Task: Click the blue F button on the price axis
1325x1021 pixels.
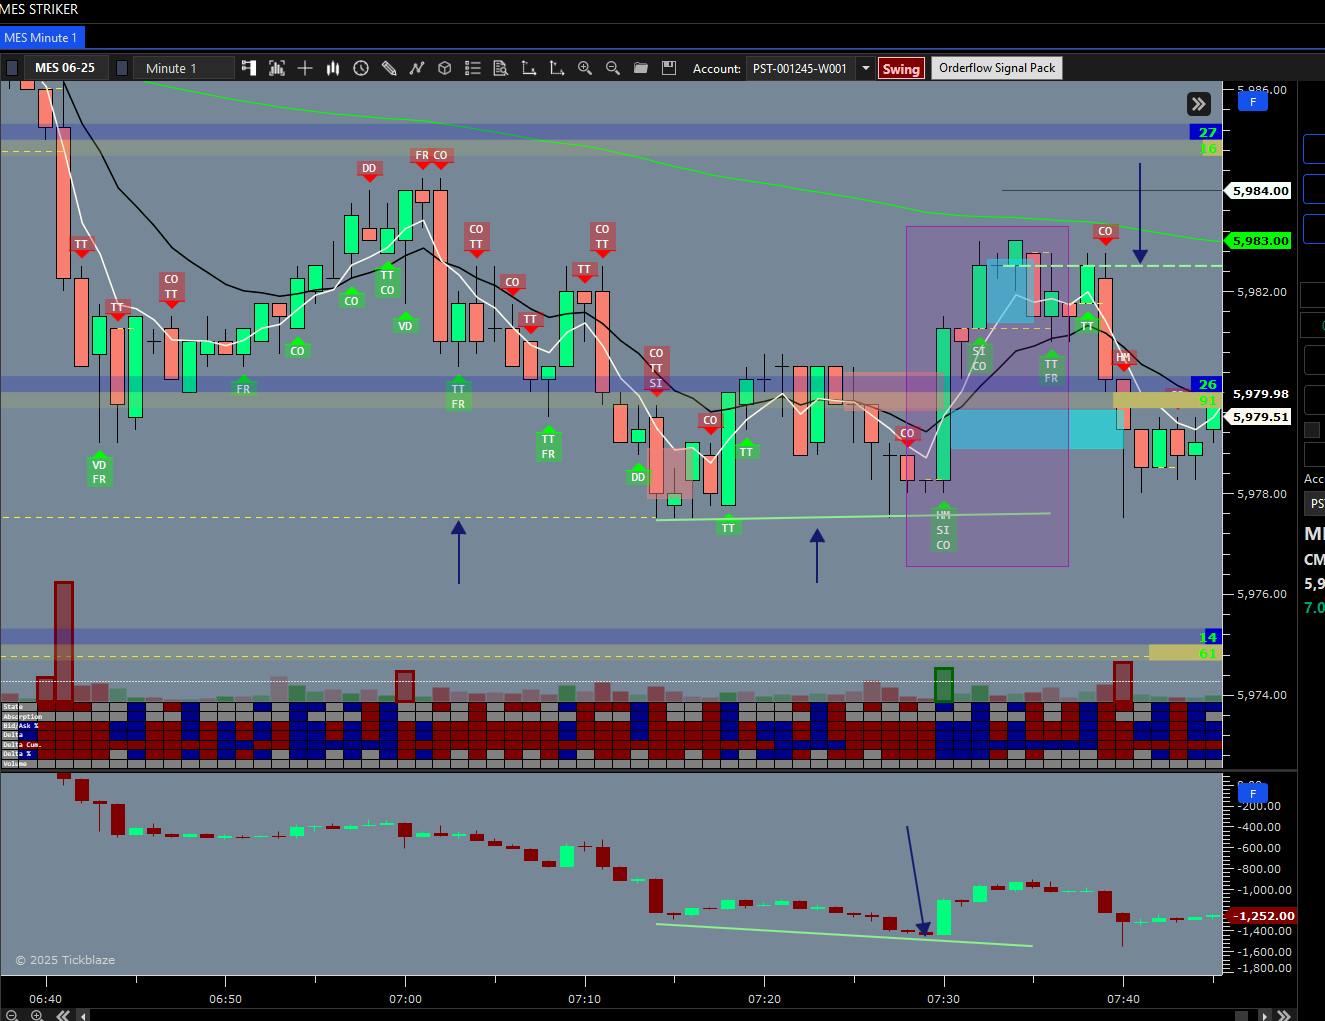Action: (x=1252, y=101)
